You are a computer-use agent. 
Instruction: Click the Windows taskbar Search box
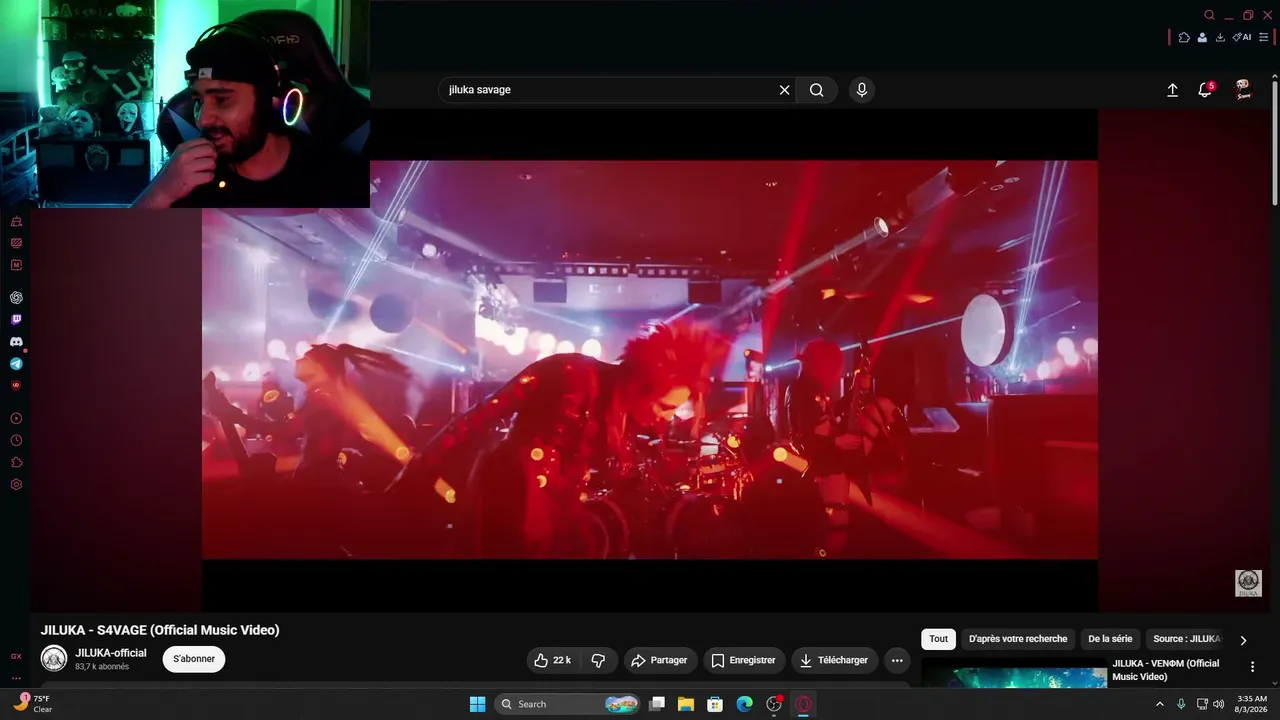[568, 704]
